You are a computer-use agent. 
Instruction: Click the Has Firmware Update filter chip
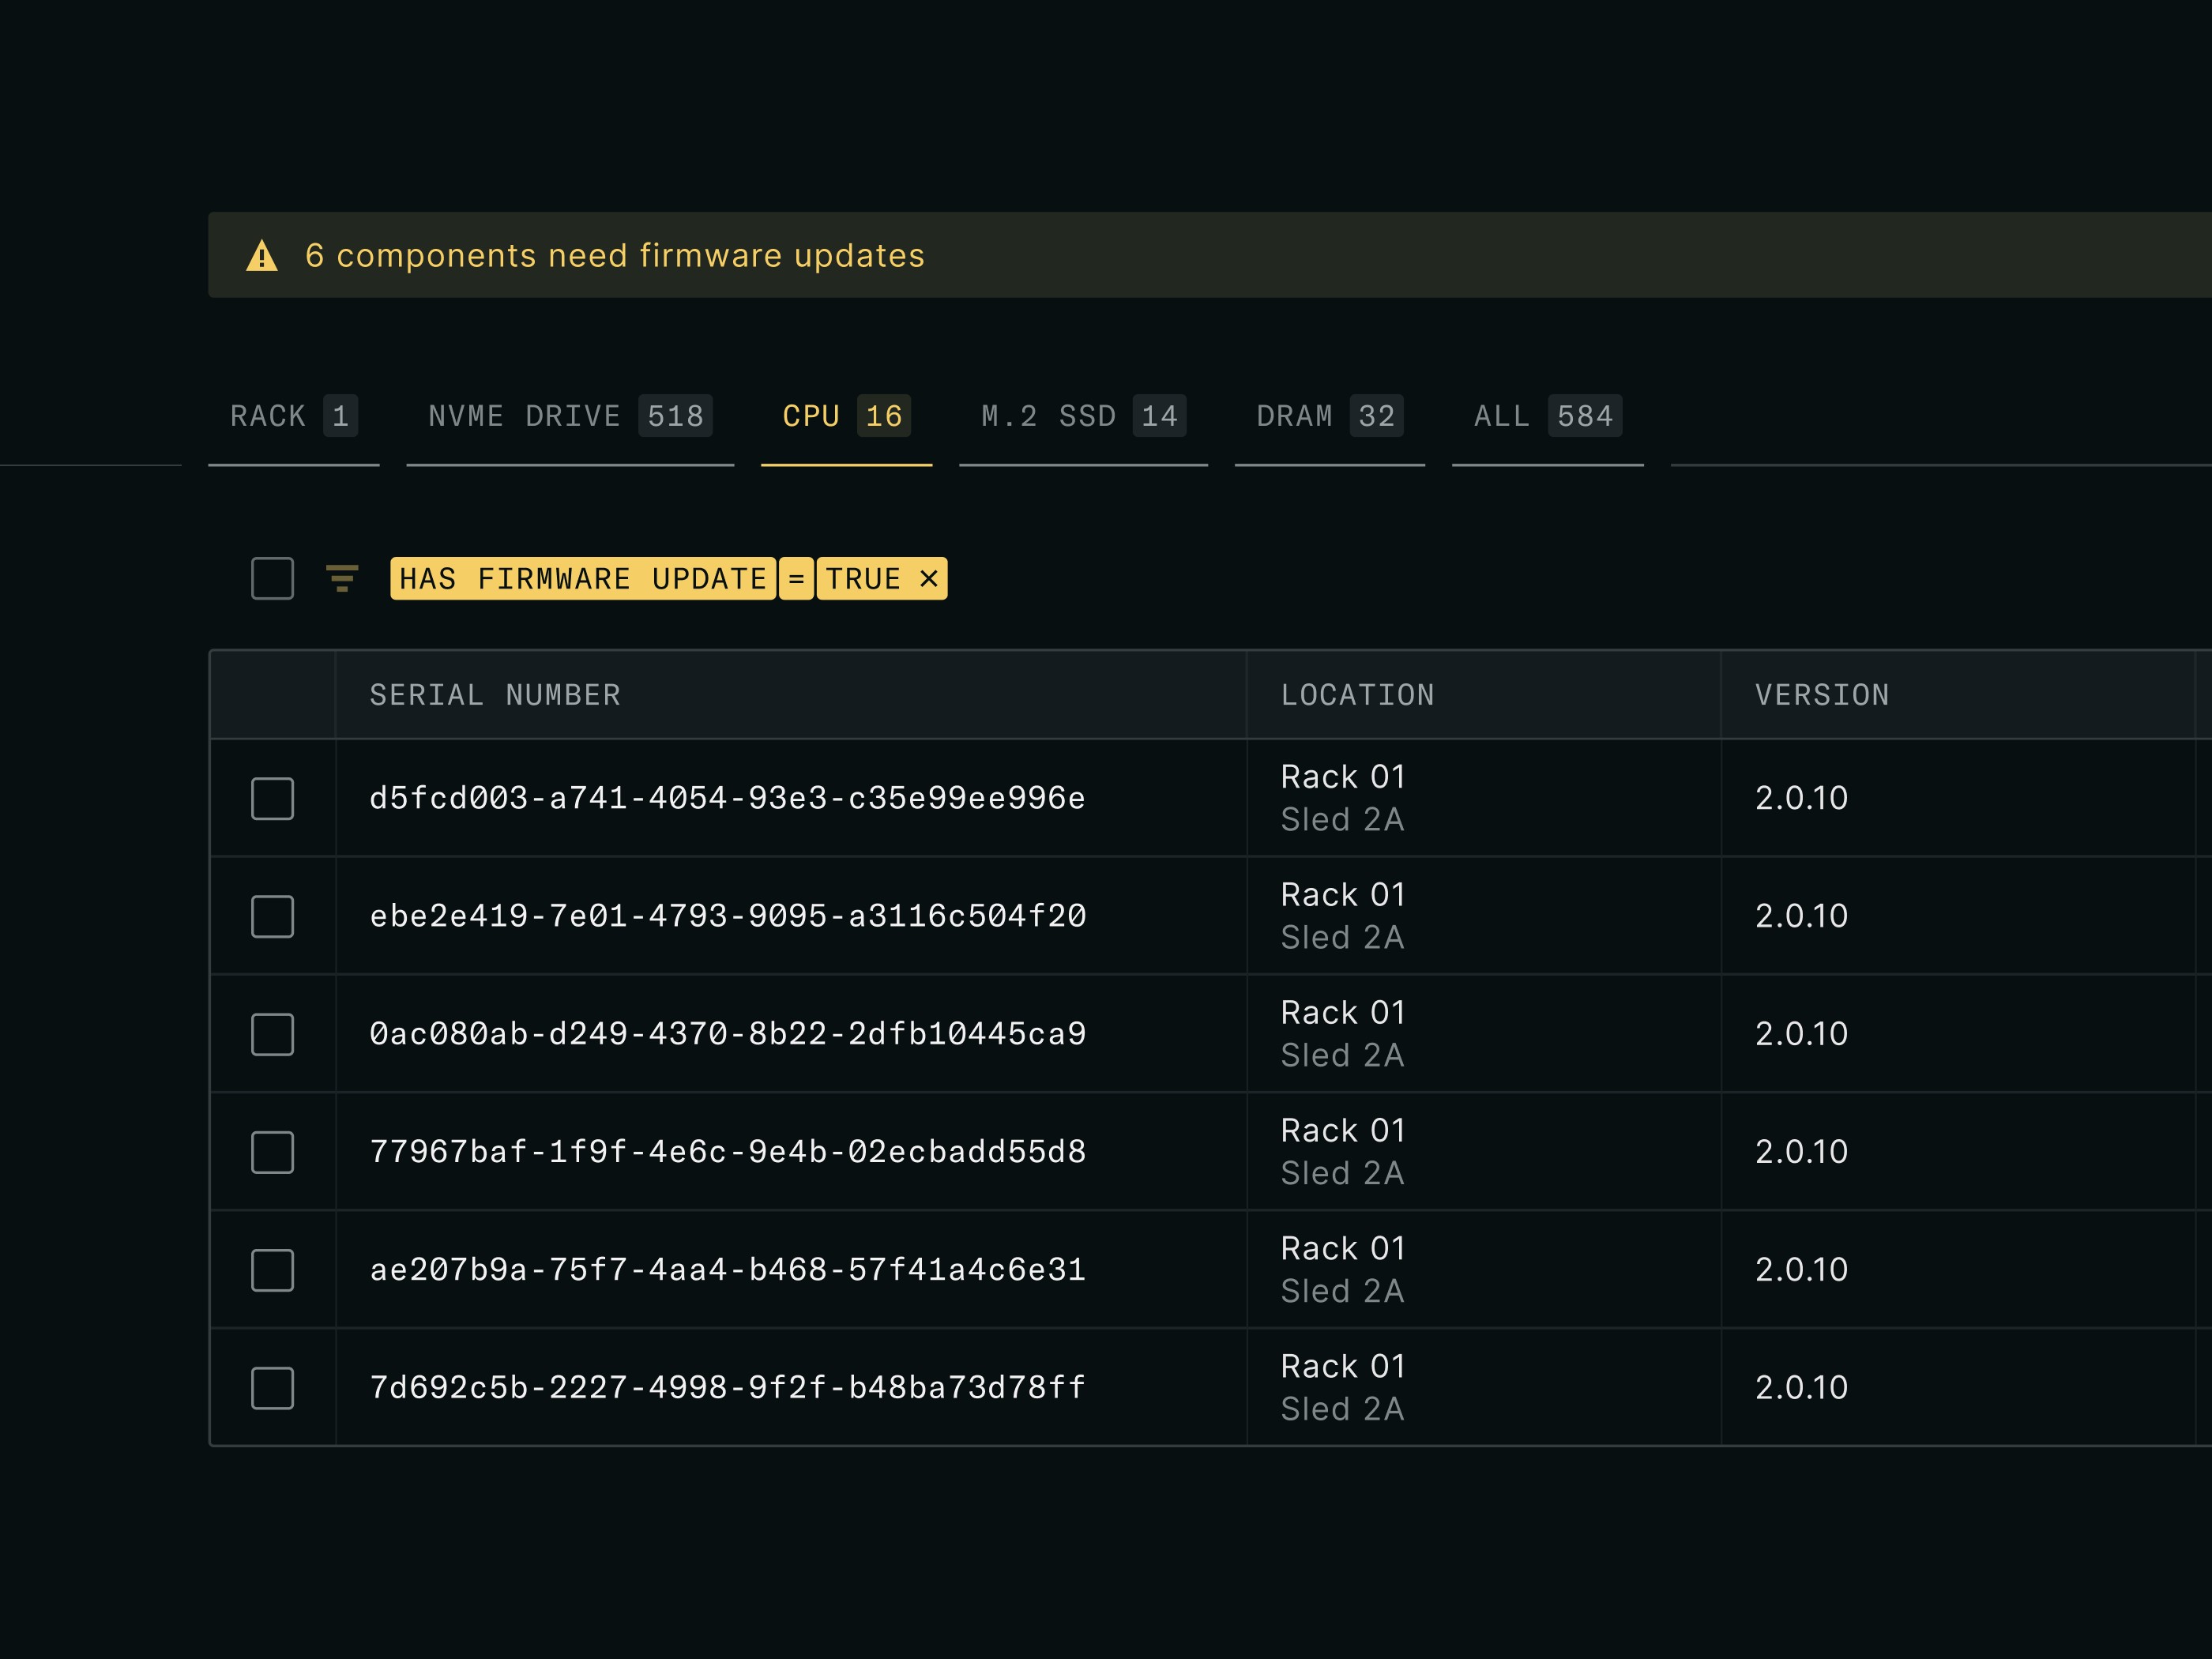click(x=583, y=578)
